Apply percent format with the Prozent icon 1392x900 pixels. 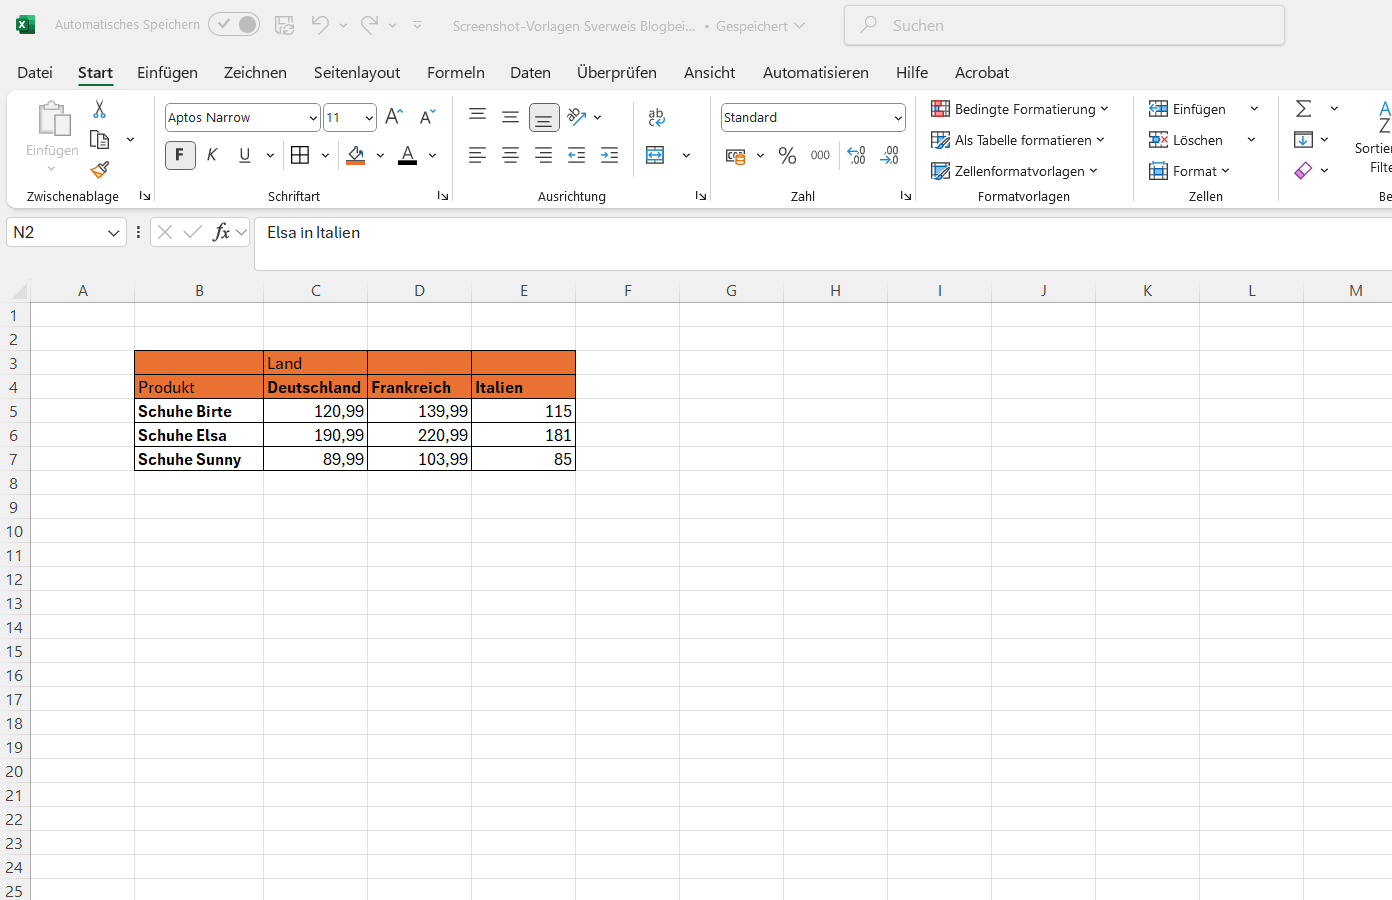(x=787, y=155)
